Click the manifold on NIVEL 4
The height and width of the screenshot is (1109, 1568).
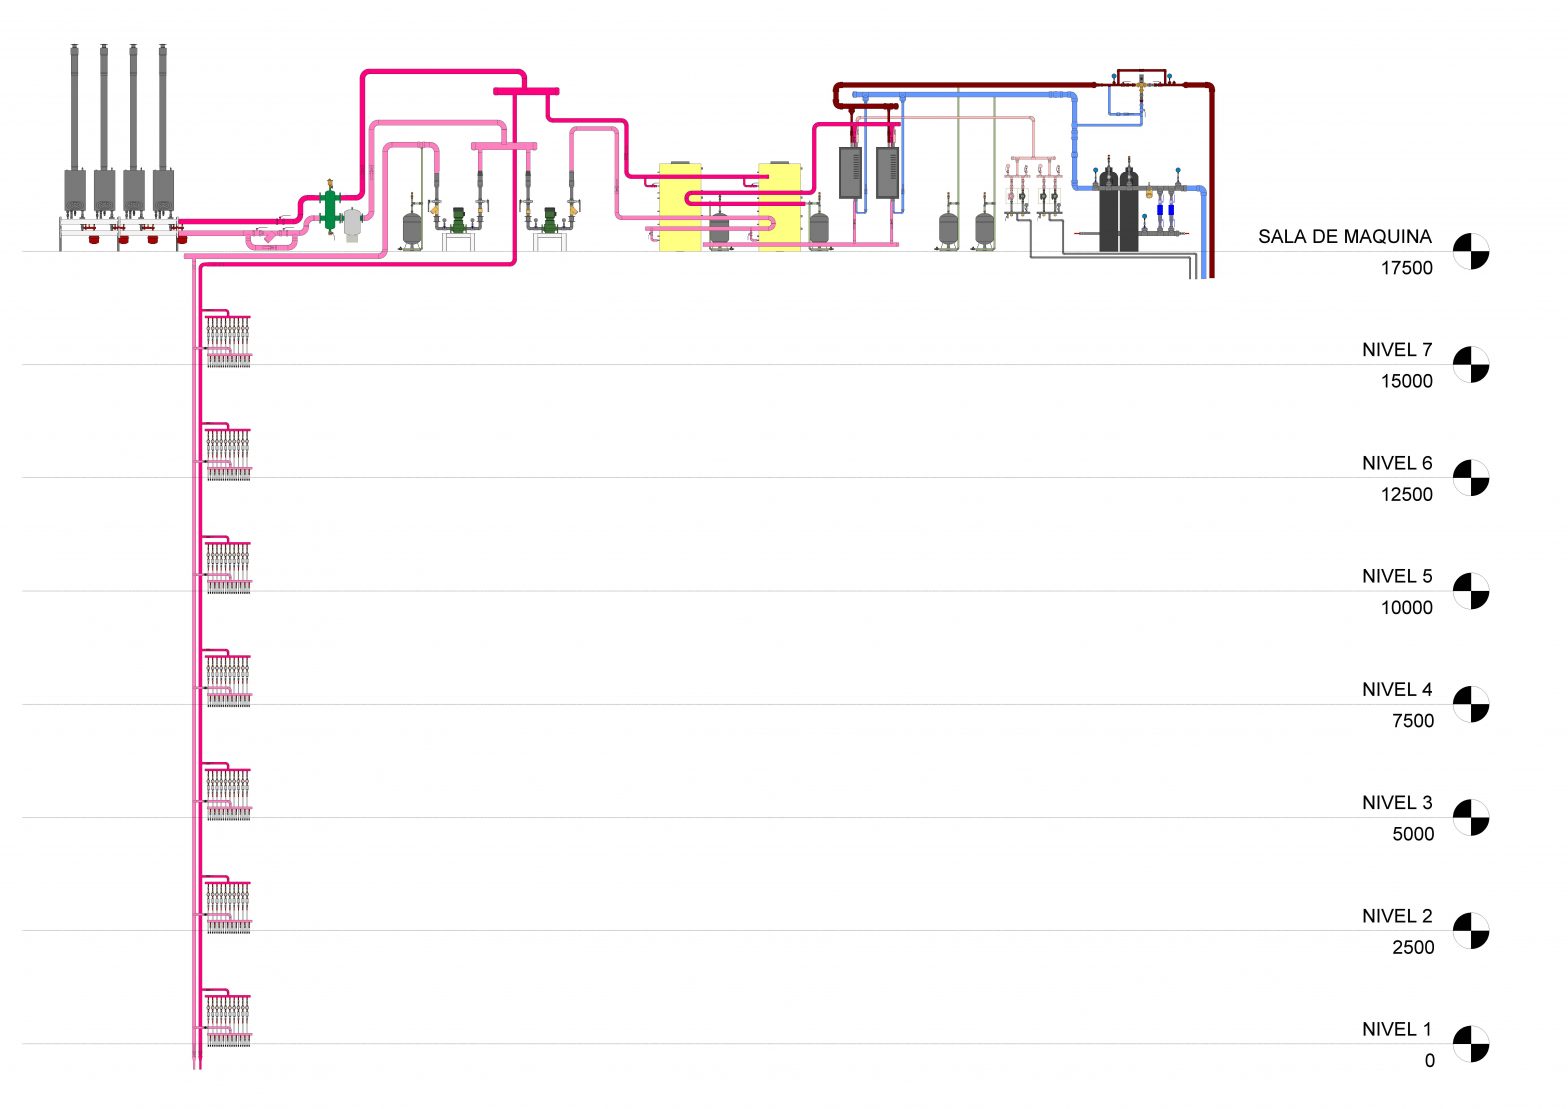(228, 680)
